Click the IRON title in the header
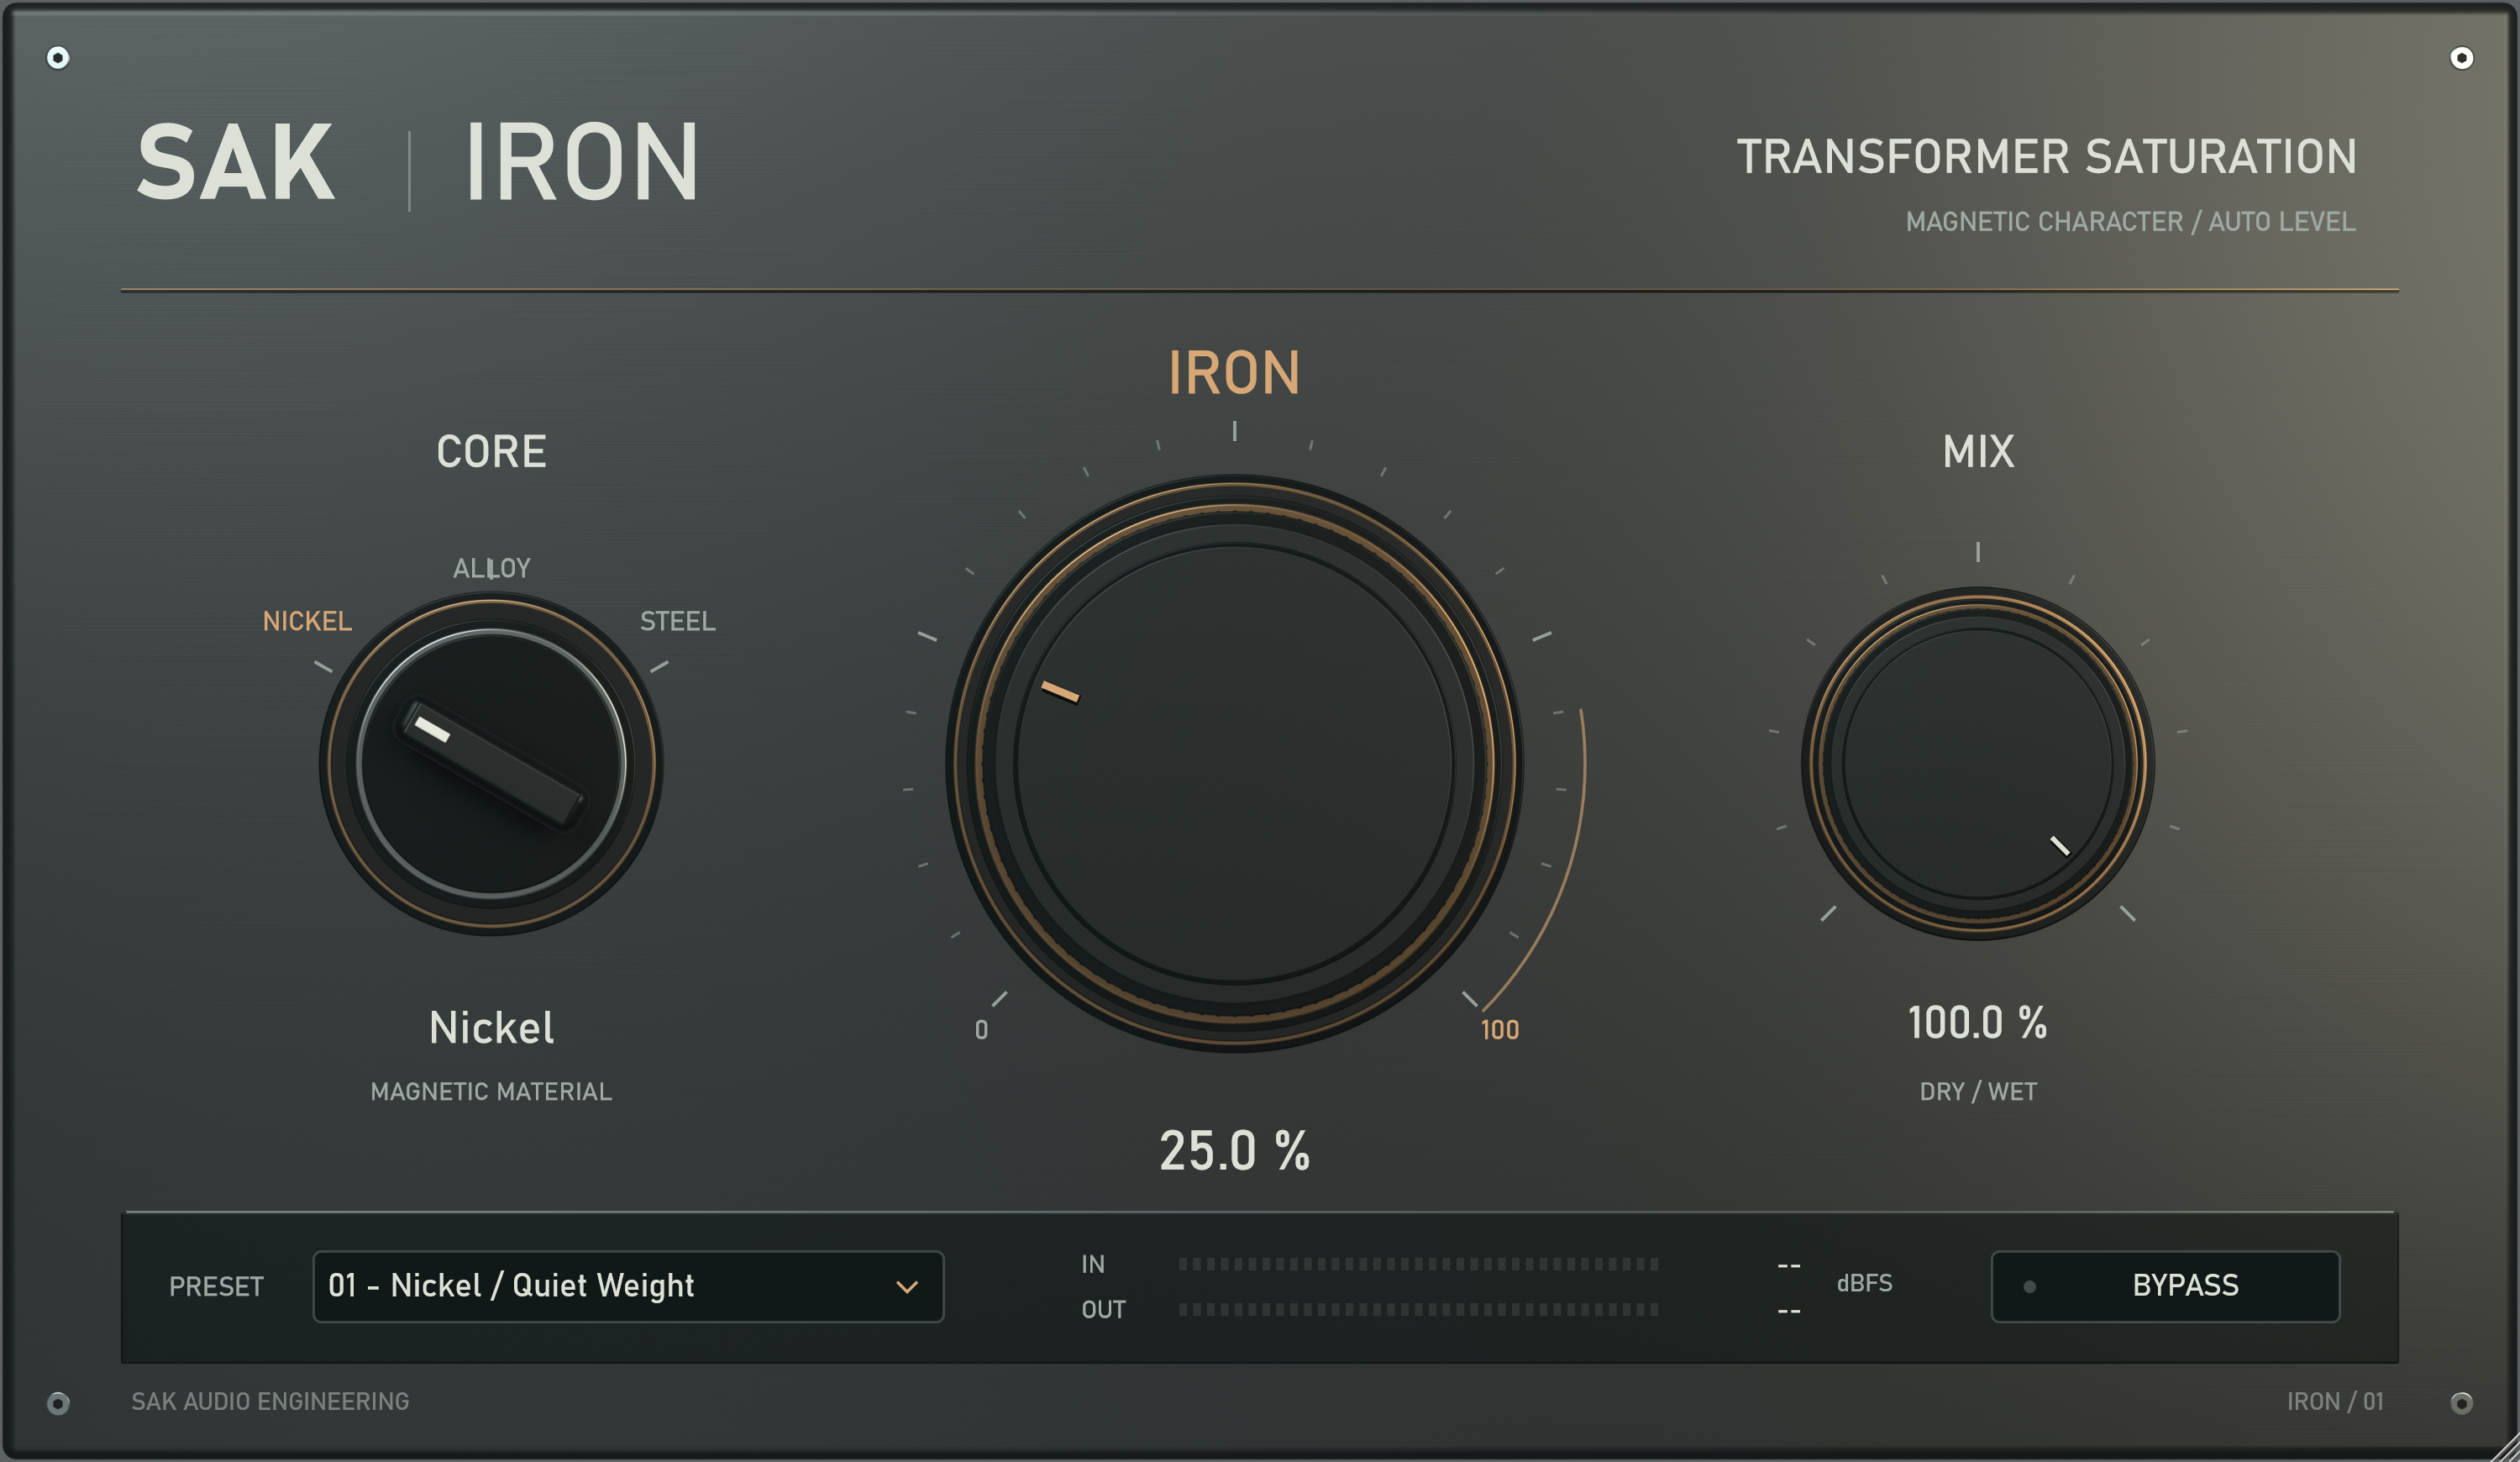This screenshot has height=1462, width=2520. (x=581, y=162)
